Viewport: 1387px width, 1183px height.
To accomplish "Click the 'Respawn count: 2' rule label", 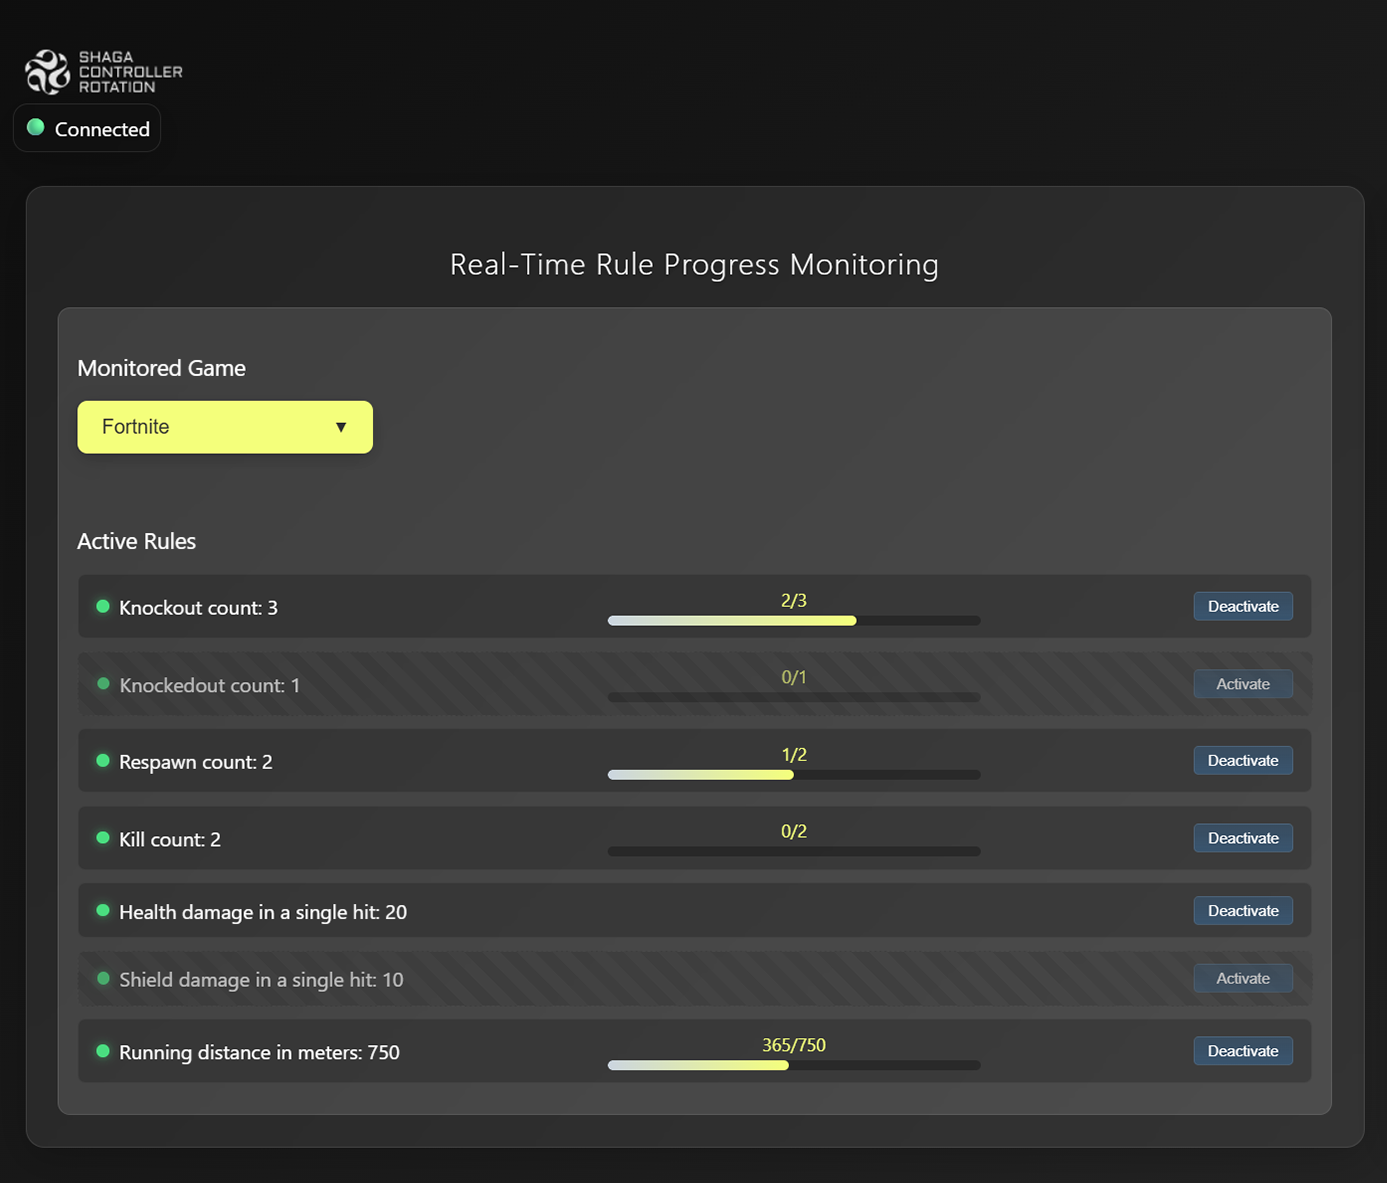I will pos(196,762).
